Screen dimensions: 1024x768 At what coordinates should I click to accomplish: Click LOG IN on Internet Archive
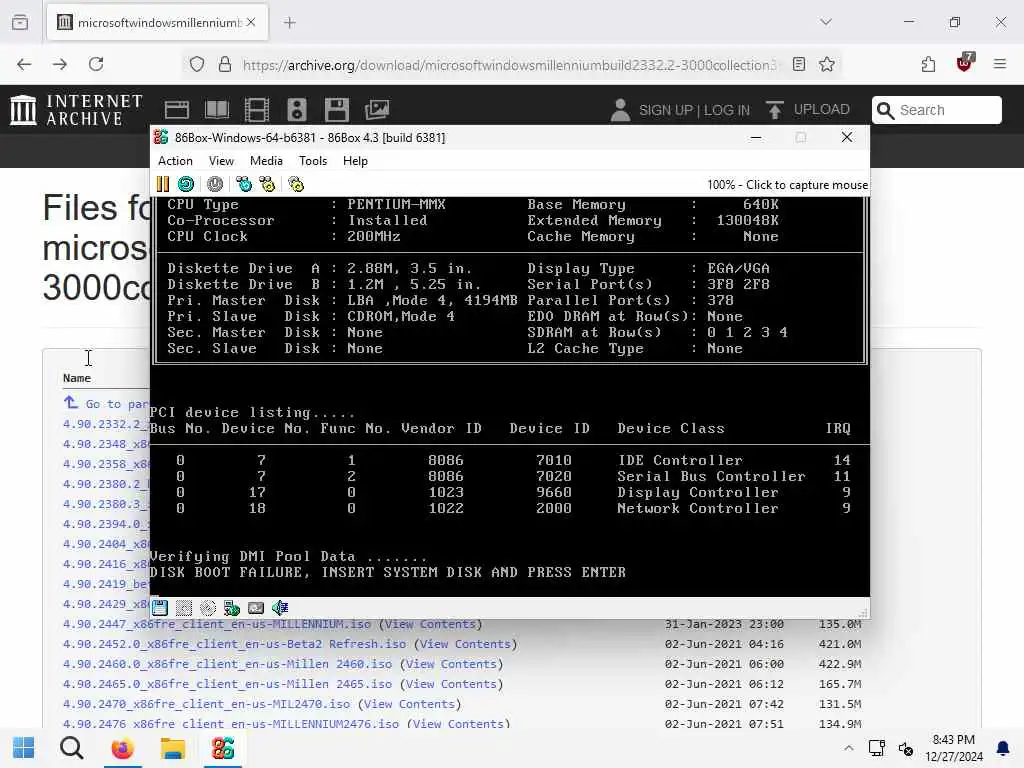tap(726, 110)
